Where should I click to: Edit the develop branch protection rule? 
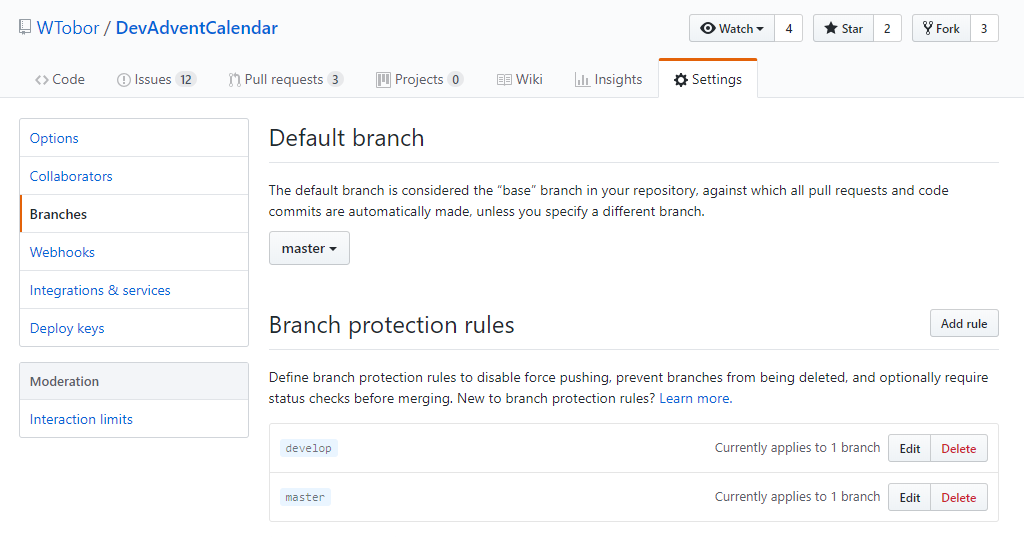[909, 448]
